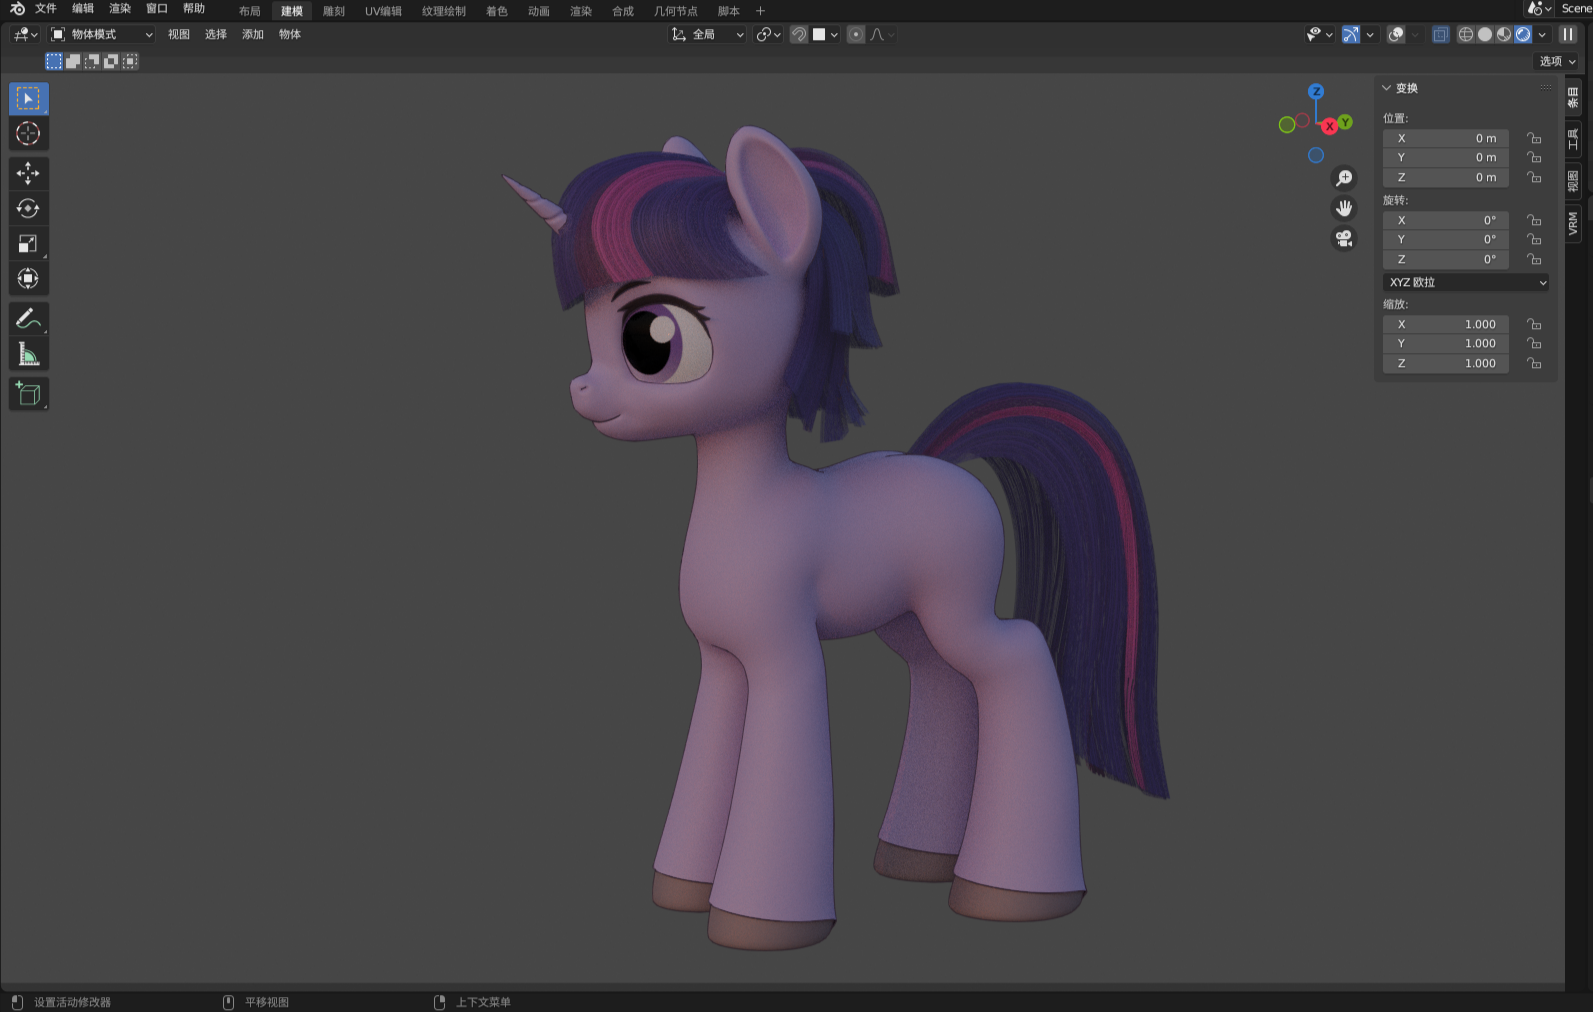The height and width of the screenshot is (1012, 1593).
Task: Open the viewport shading options dropdown
Action: [1542, 34]
